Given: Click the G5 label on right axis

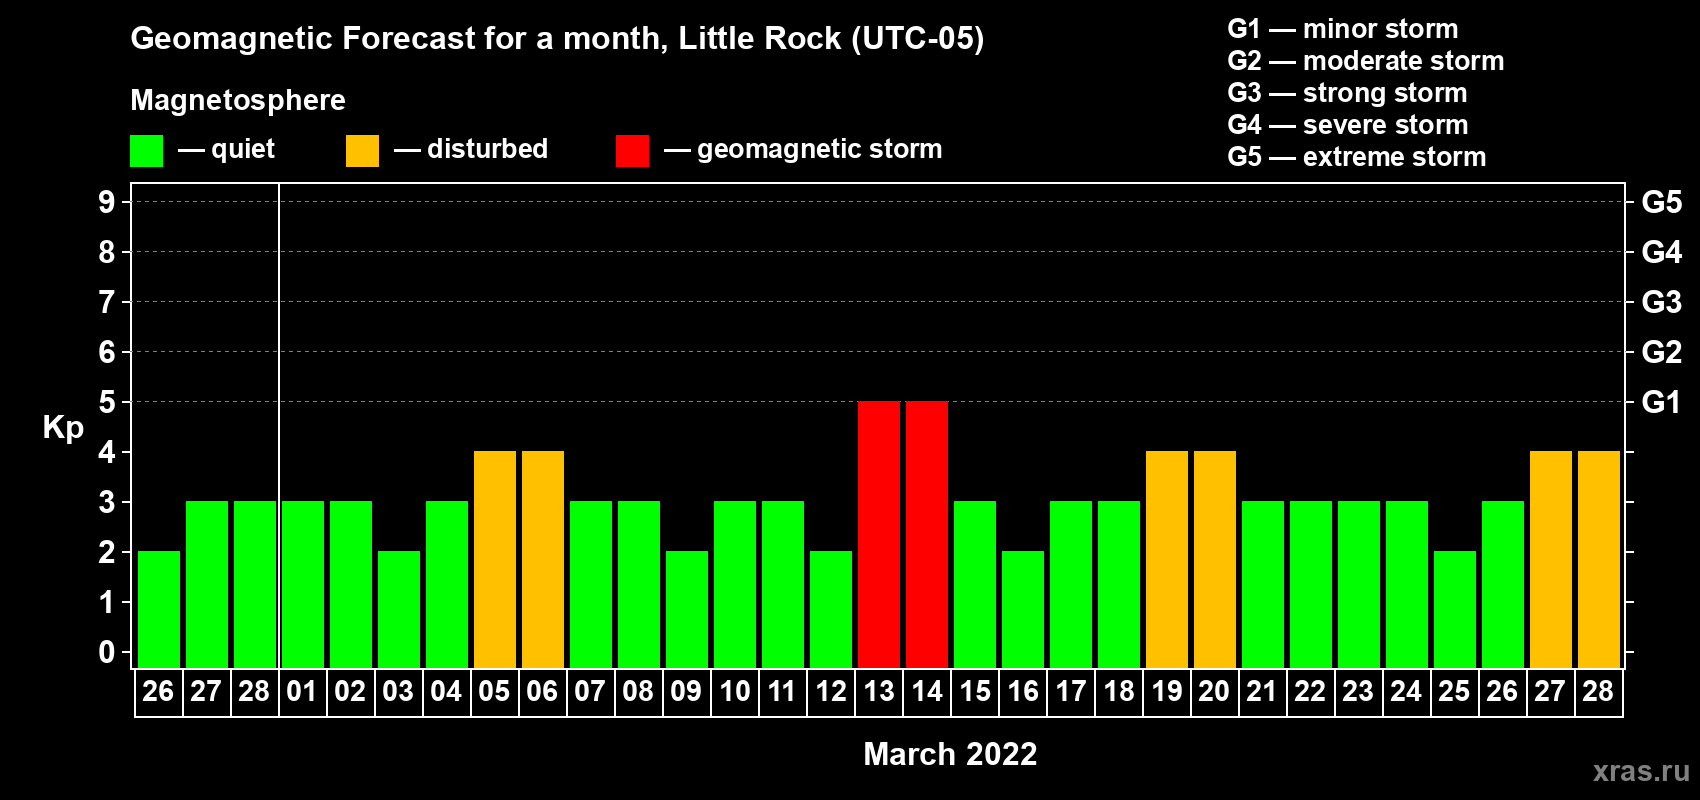Looking at the screenshot, I should click(1662, 202).
